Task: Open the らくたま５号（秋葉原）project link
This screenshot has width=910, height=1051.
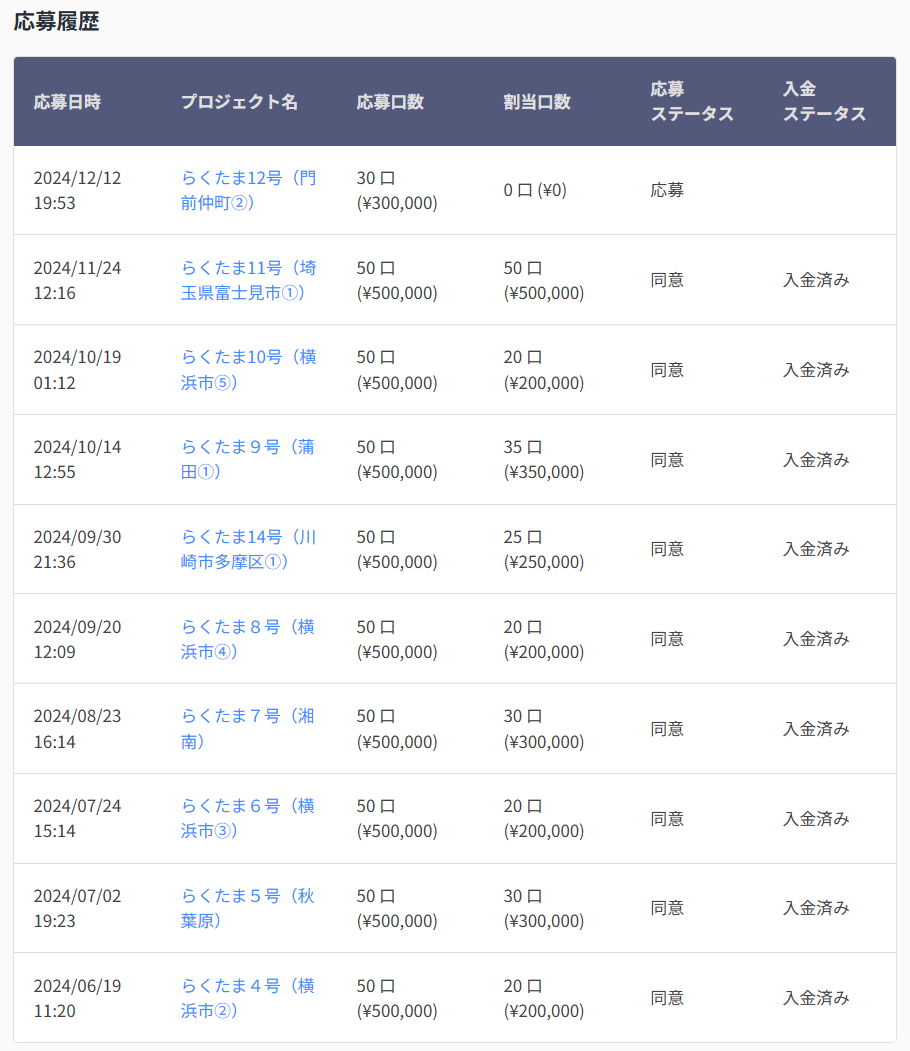Action: (x=247, y=908)
